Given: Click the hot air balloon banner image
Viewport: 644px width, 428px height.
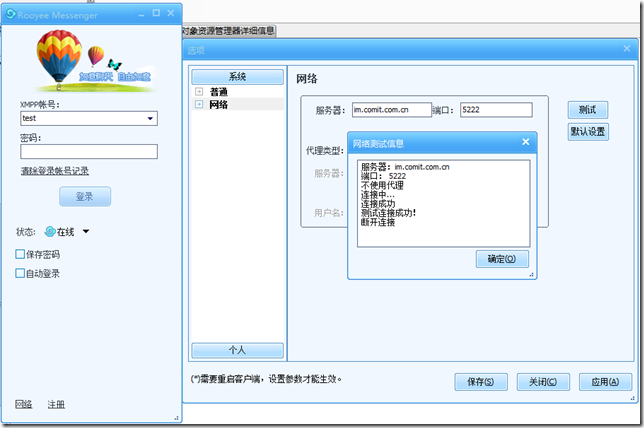Looking at the screenshot, I should tap(90, 60).
